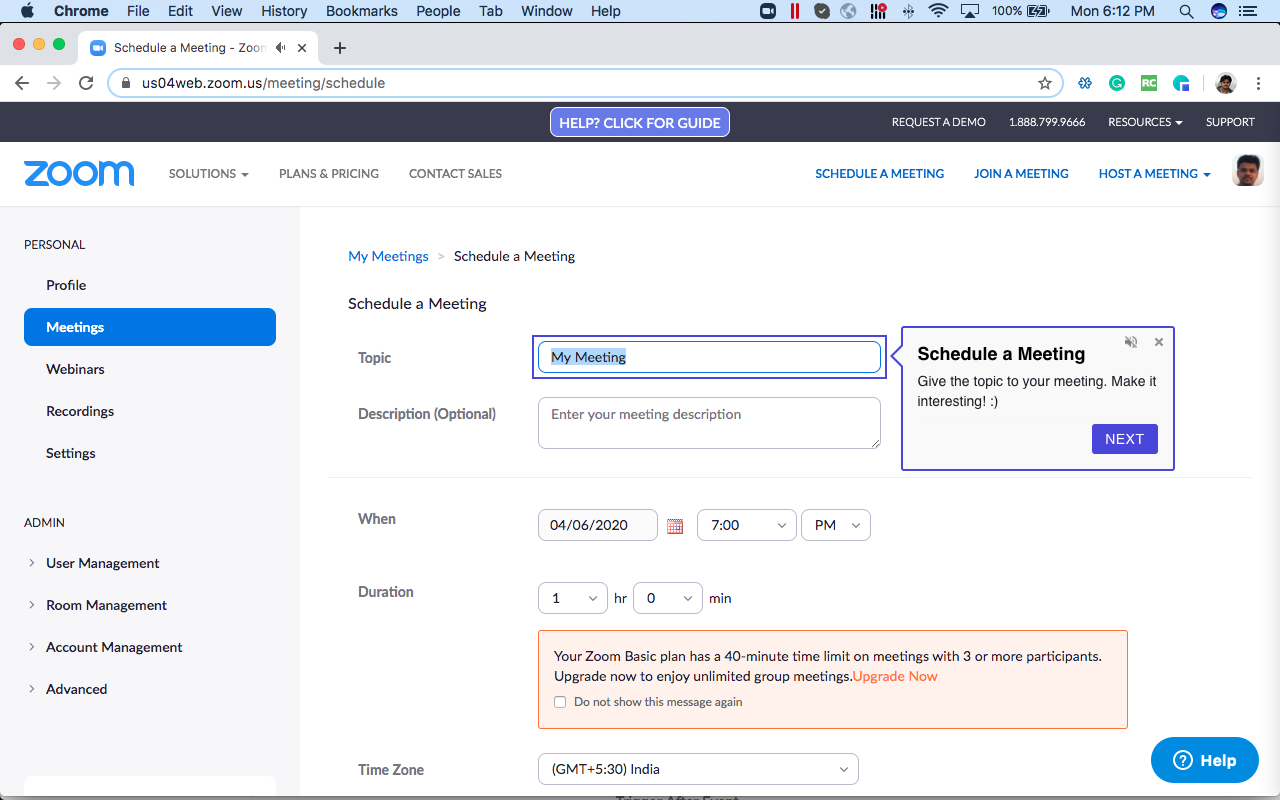Click the site lock icon in address bar
The image size is (1280, 800).
point(125,83)
